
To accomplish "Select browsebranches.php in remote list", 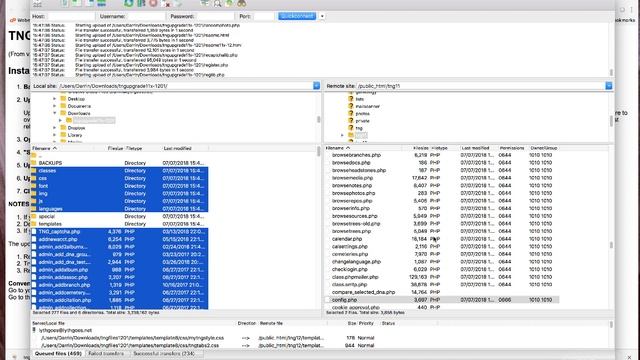I will click(442, 155).
